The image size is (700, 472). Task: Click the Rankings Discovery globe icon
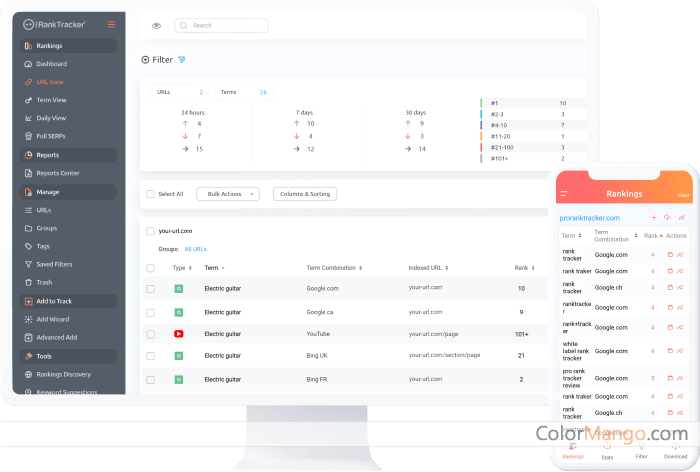coord(29,375)
